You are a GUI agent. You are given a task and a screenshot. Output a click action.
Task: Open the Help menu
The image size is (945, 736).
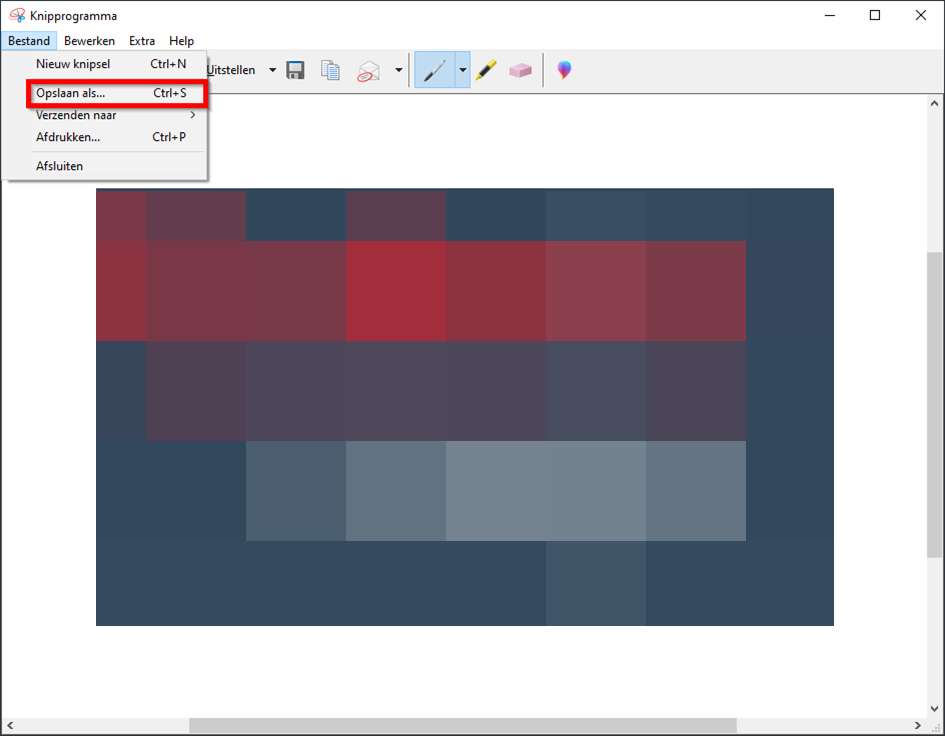182,41
